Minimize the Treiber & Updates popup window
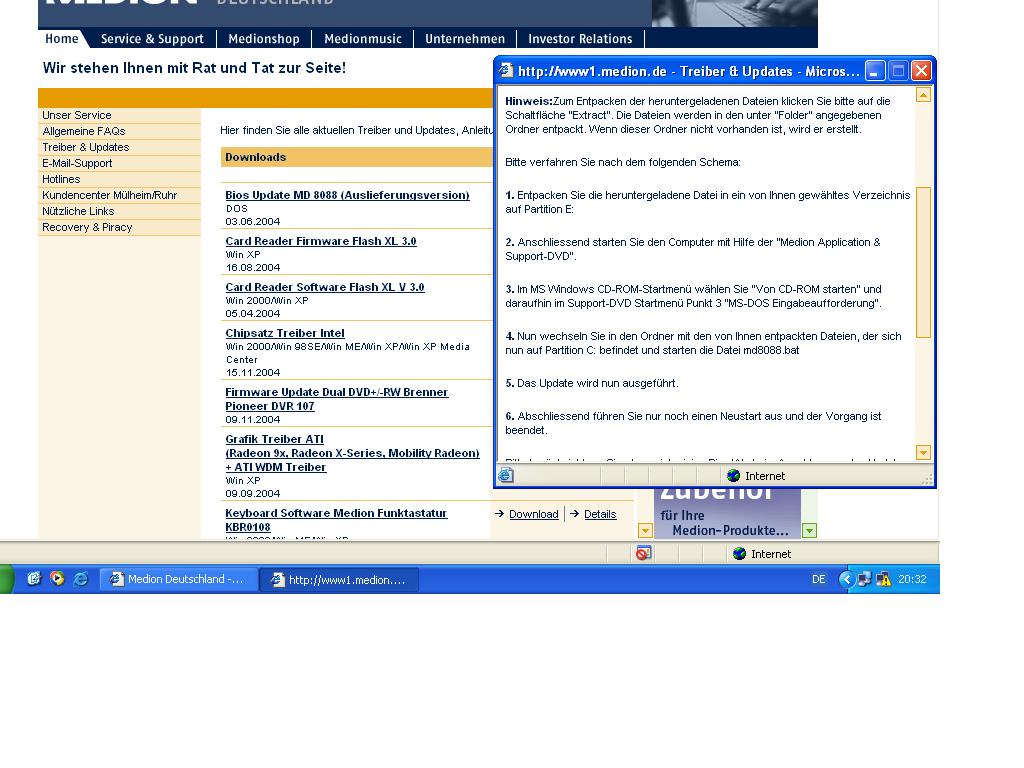The width and height of the screenshot is (1024, 768). point(875,71)
